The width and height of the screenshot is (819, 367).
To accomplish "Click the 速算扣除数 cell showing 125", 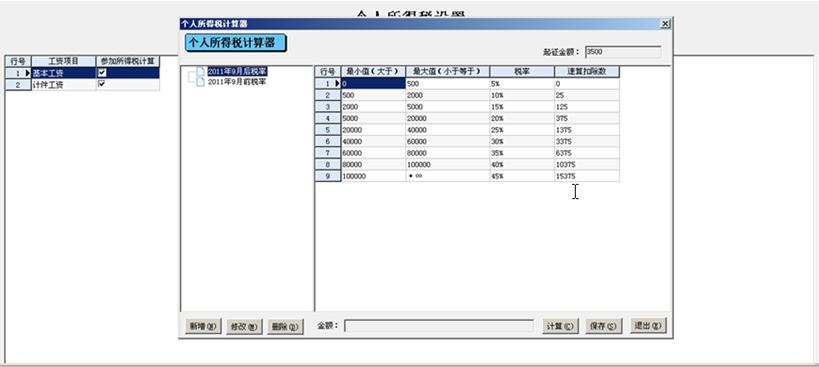I will (x=587, y=106).
